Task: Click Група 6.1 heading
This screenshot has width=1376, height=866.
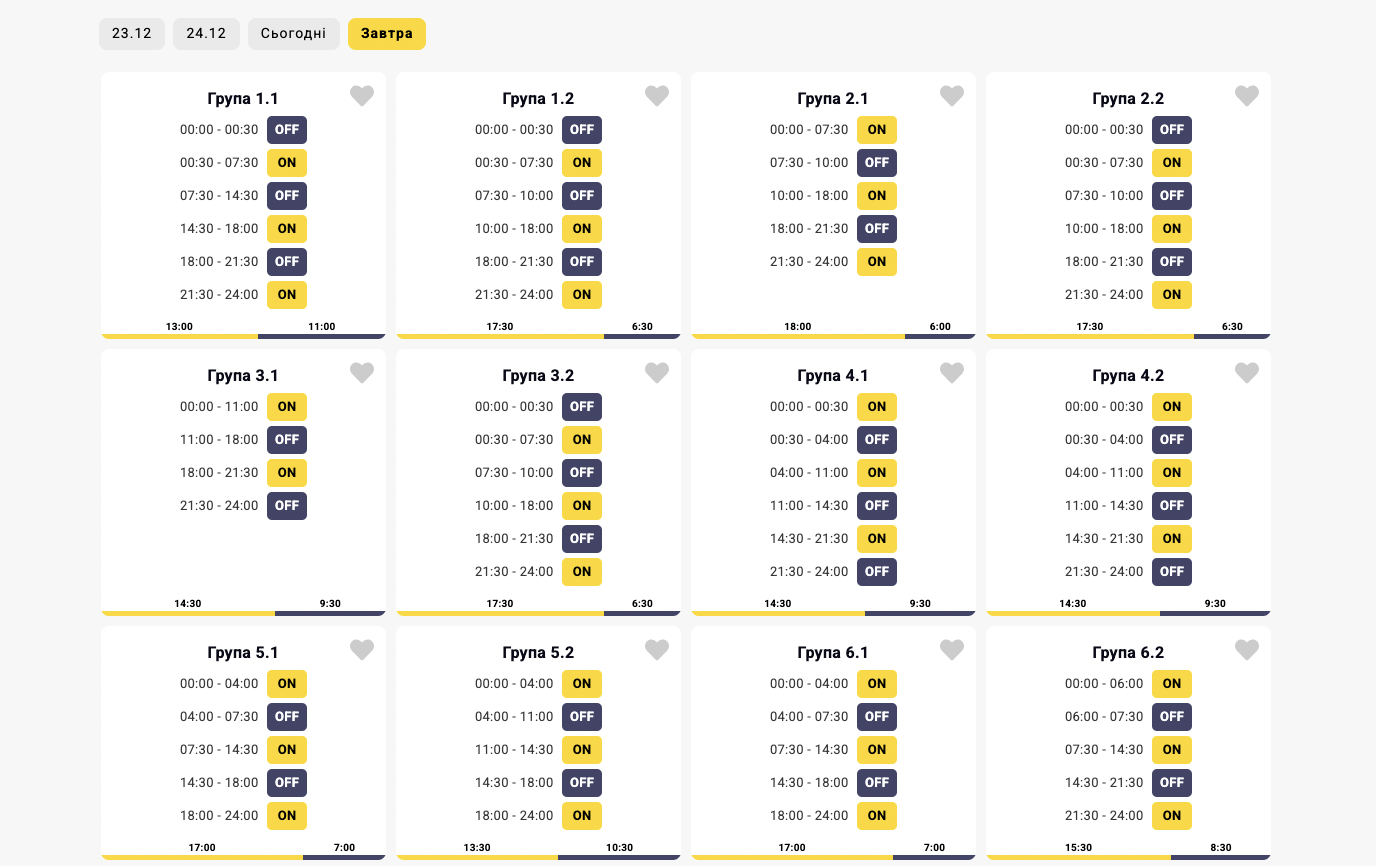Action: tap(833, 653)
